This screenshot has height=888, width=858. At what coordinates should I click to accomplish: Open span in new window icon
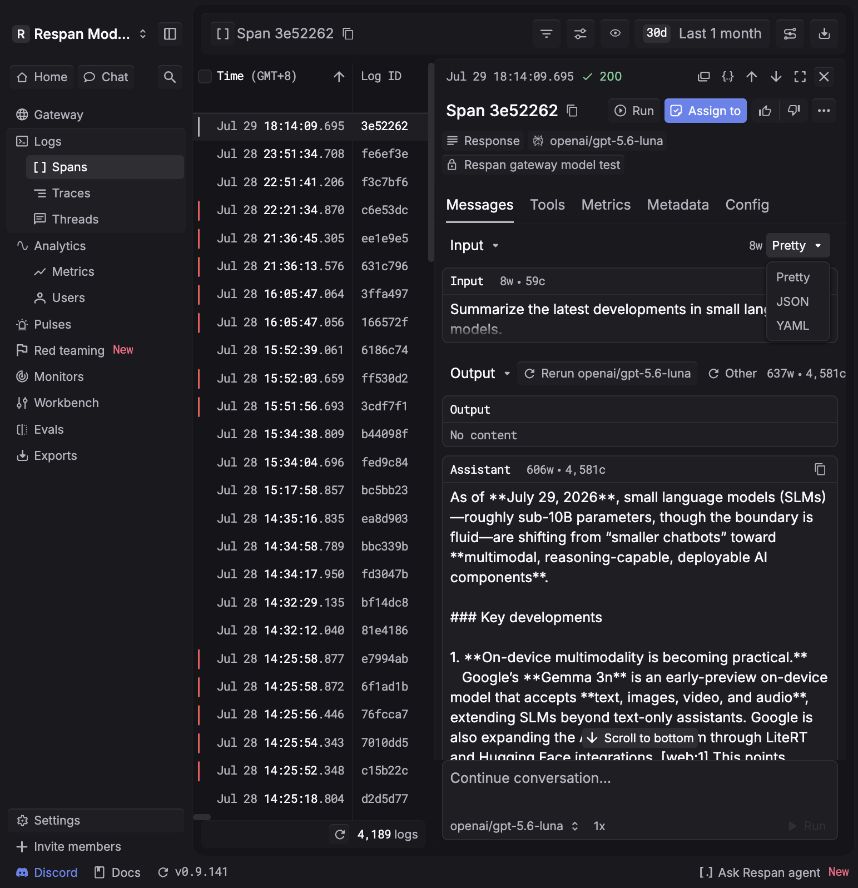click(703, 76)
